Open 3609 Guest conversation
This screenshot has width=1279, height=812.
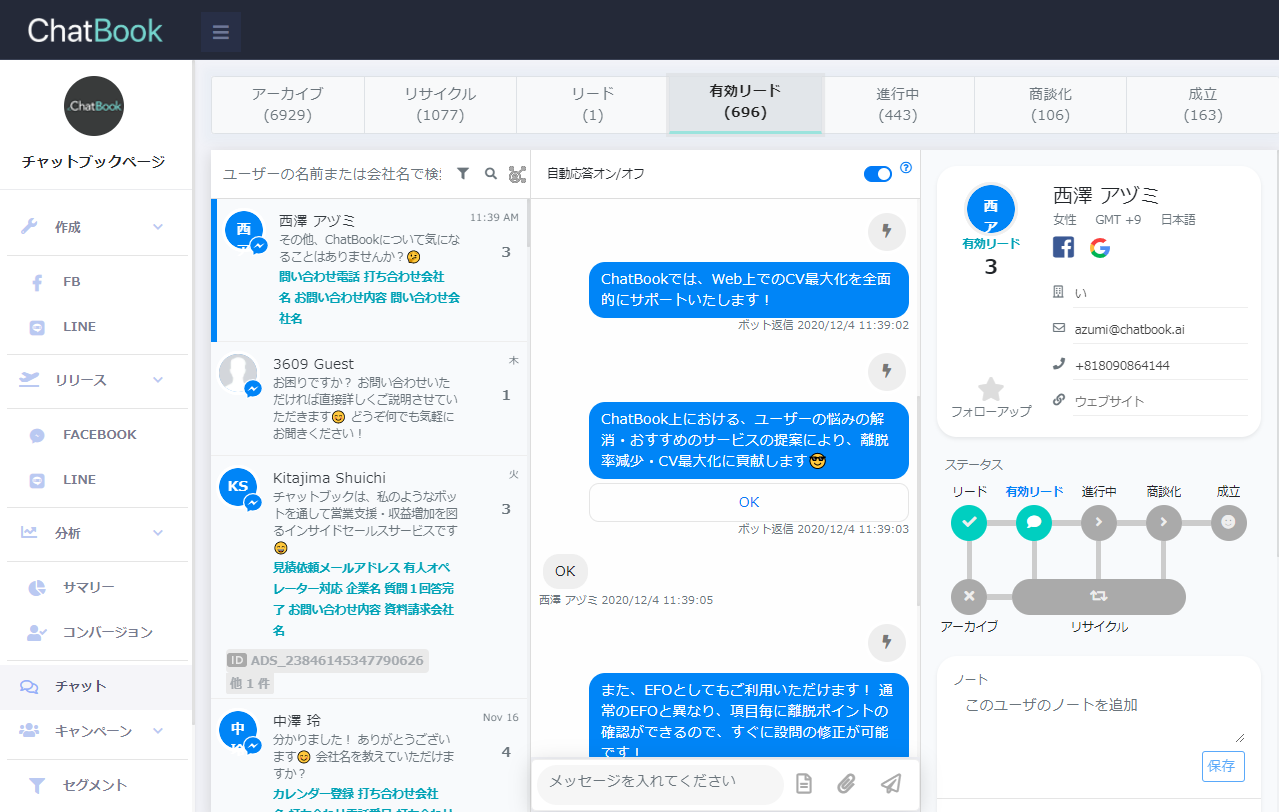coord(371,399)
